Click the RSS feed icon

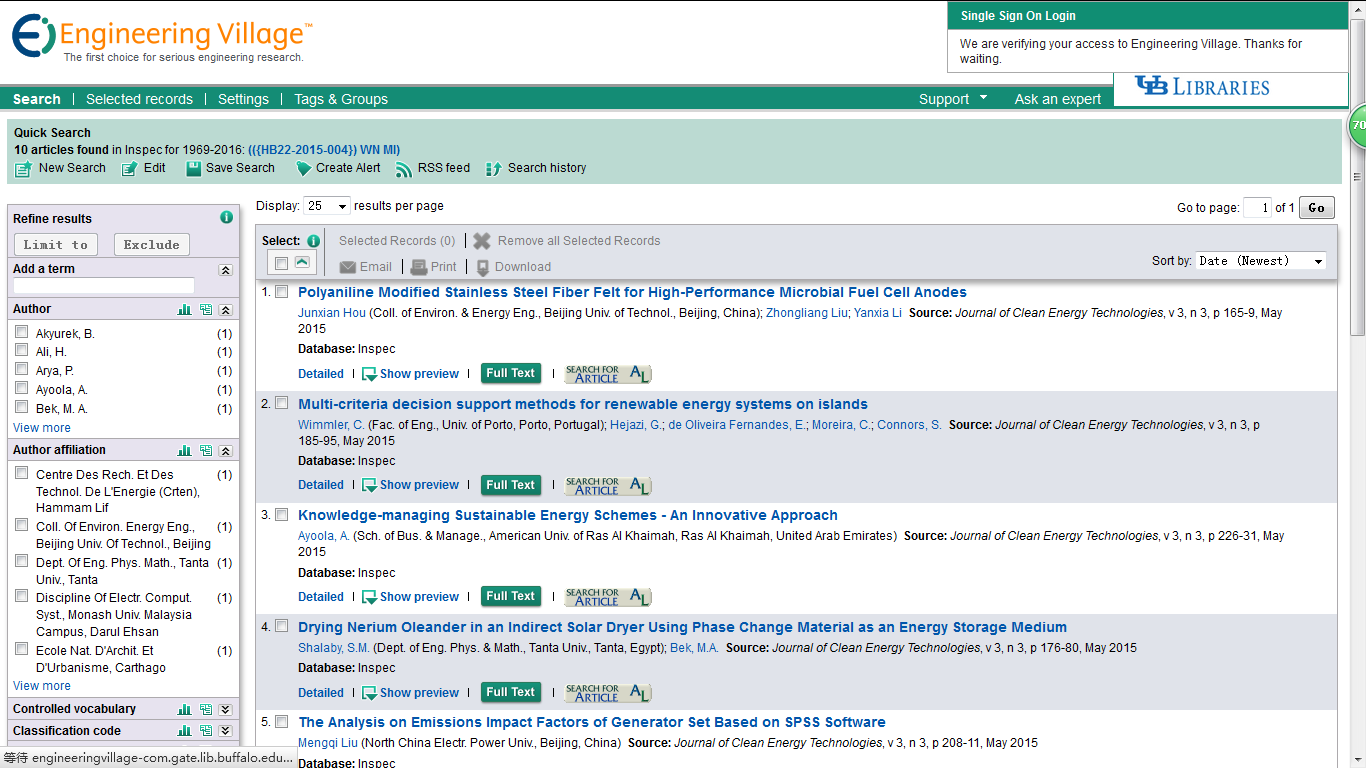click(x=403, y=169)
